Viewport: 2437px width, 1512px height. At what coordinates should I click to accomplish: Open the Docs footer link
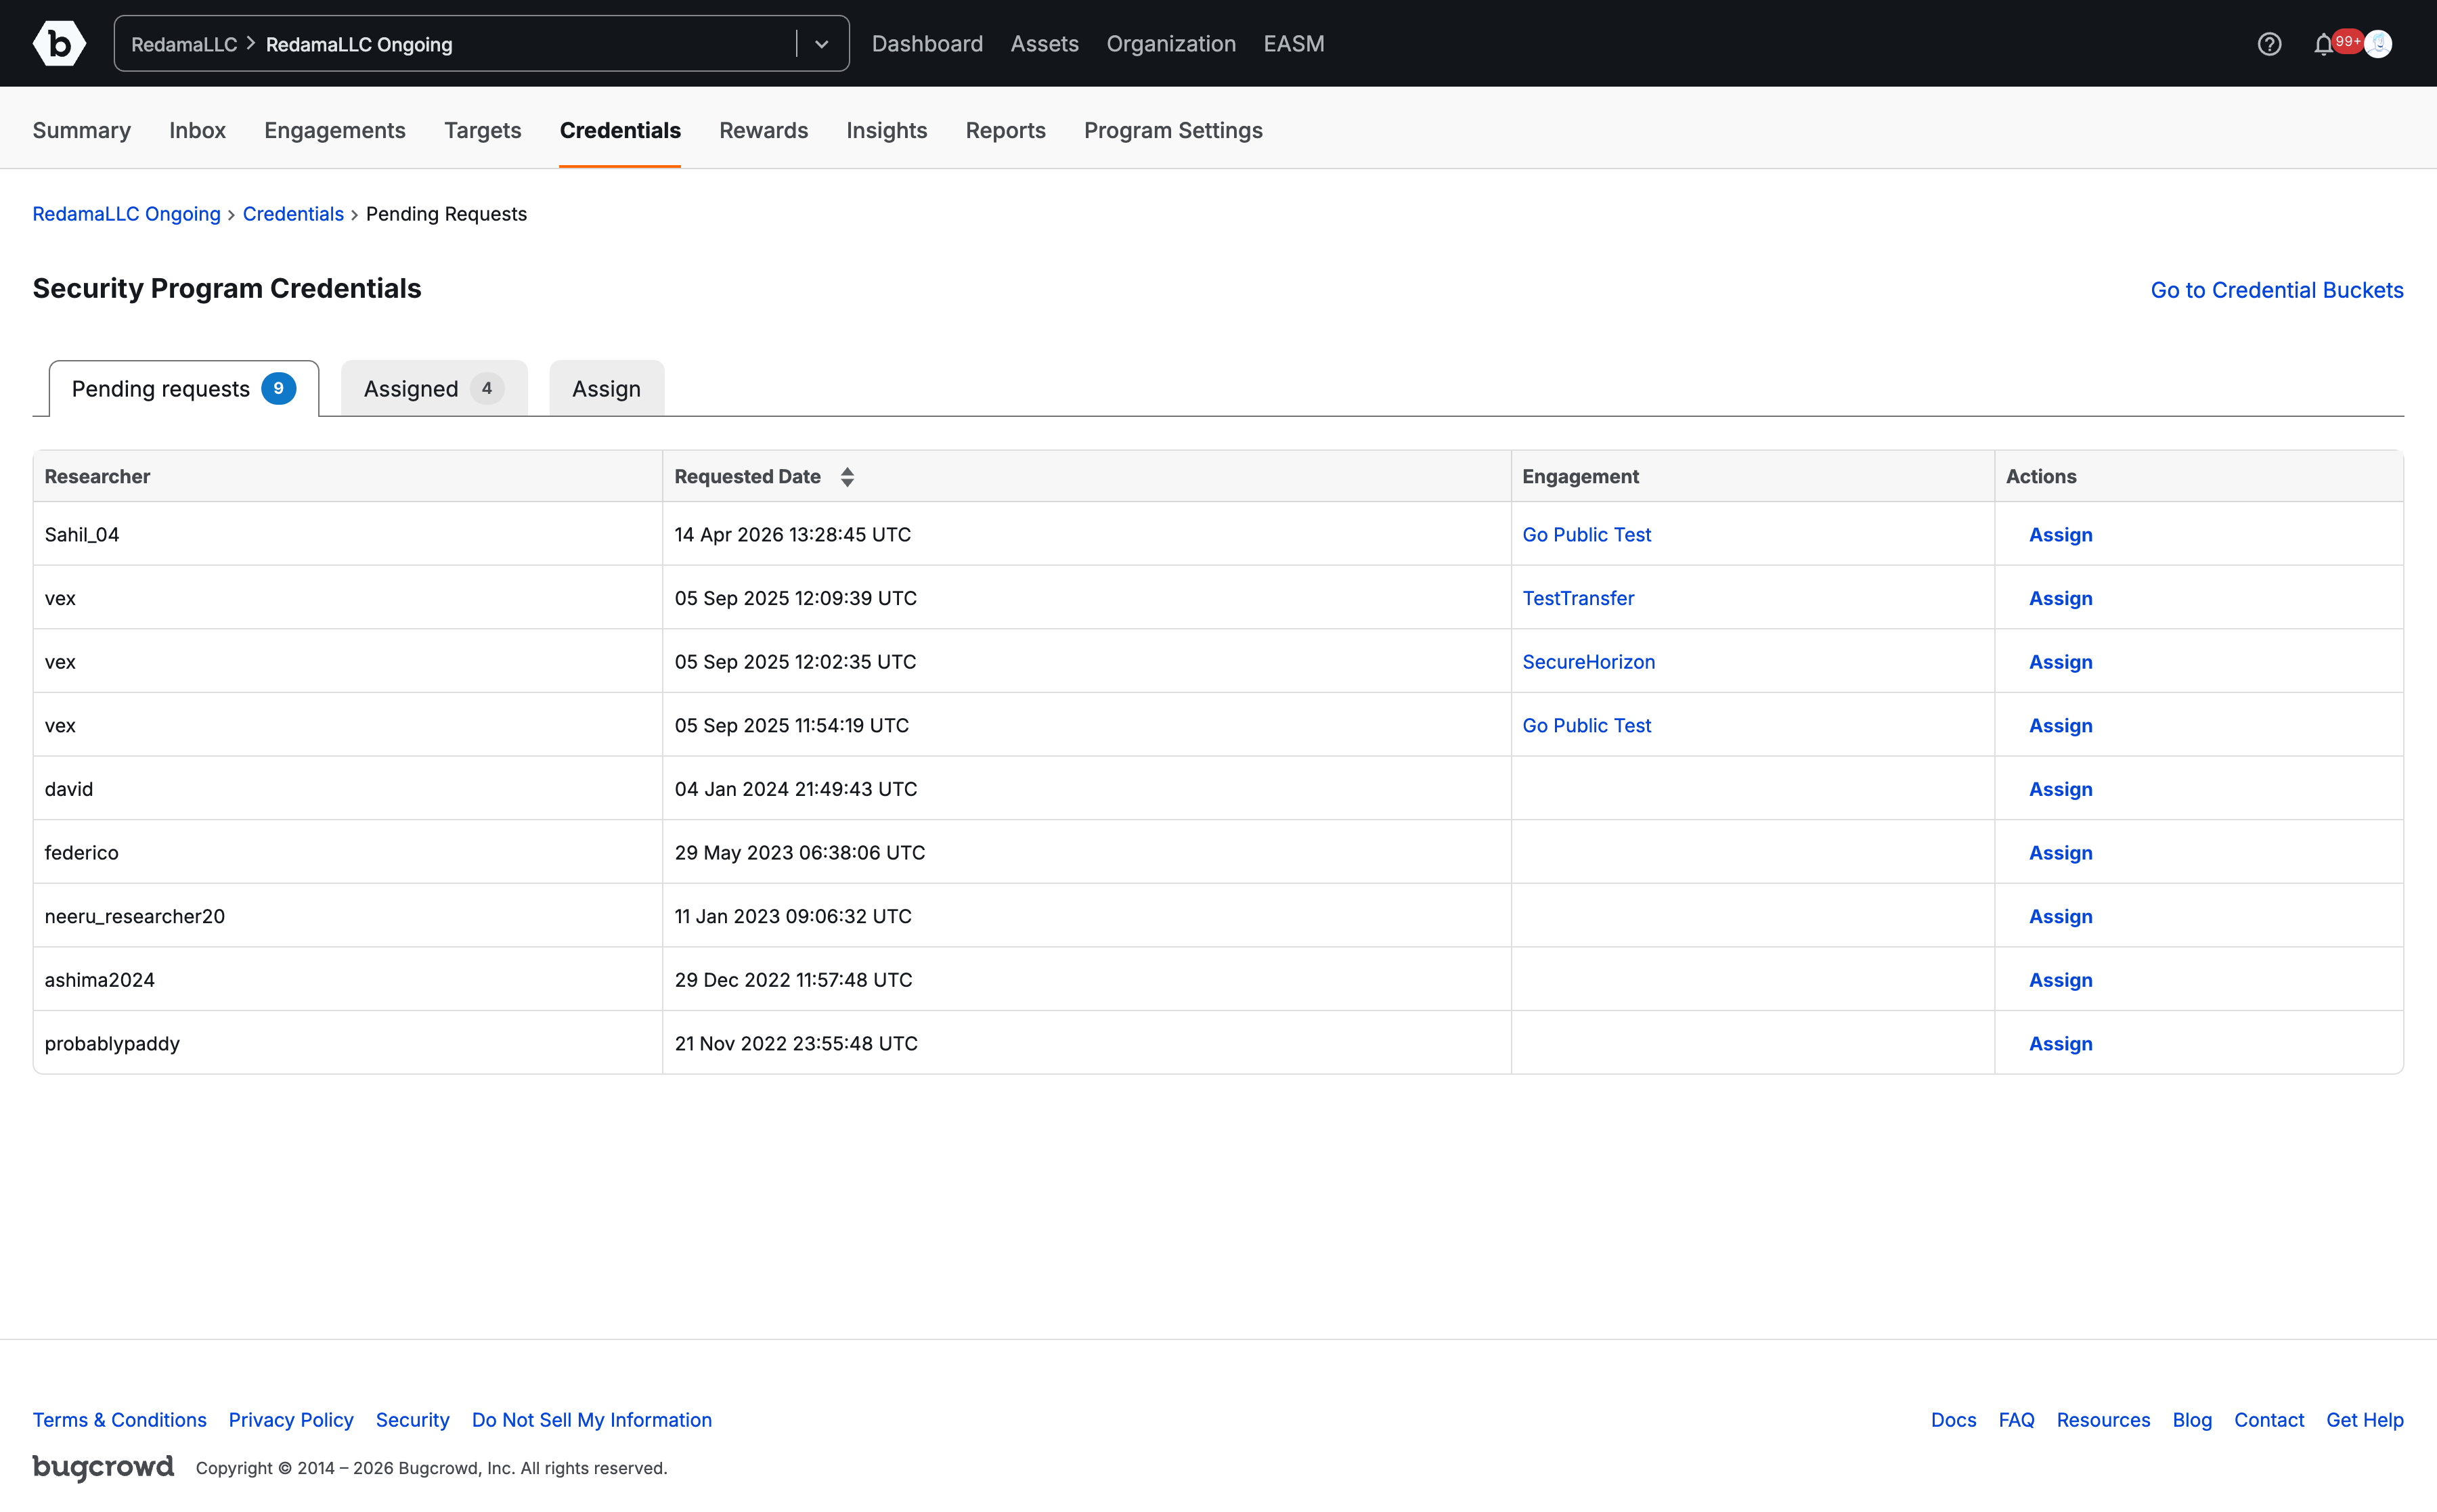click(1953, 1420)
